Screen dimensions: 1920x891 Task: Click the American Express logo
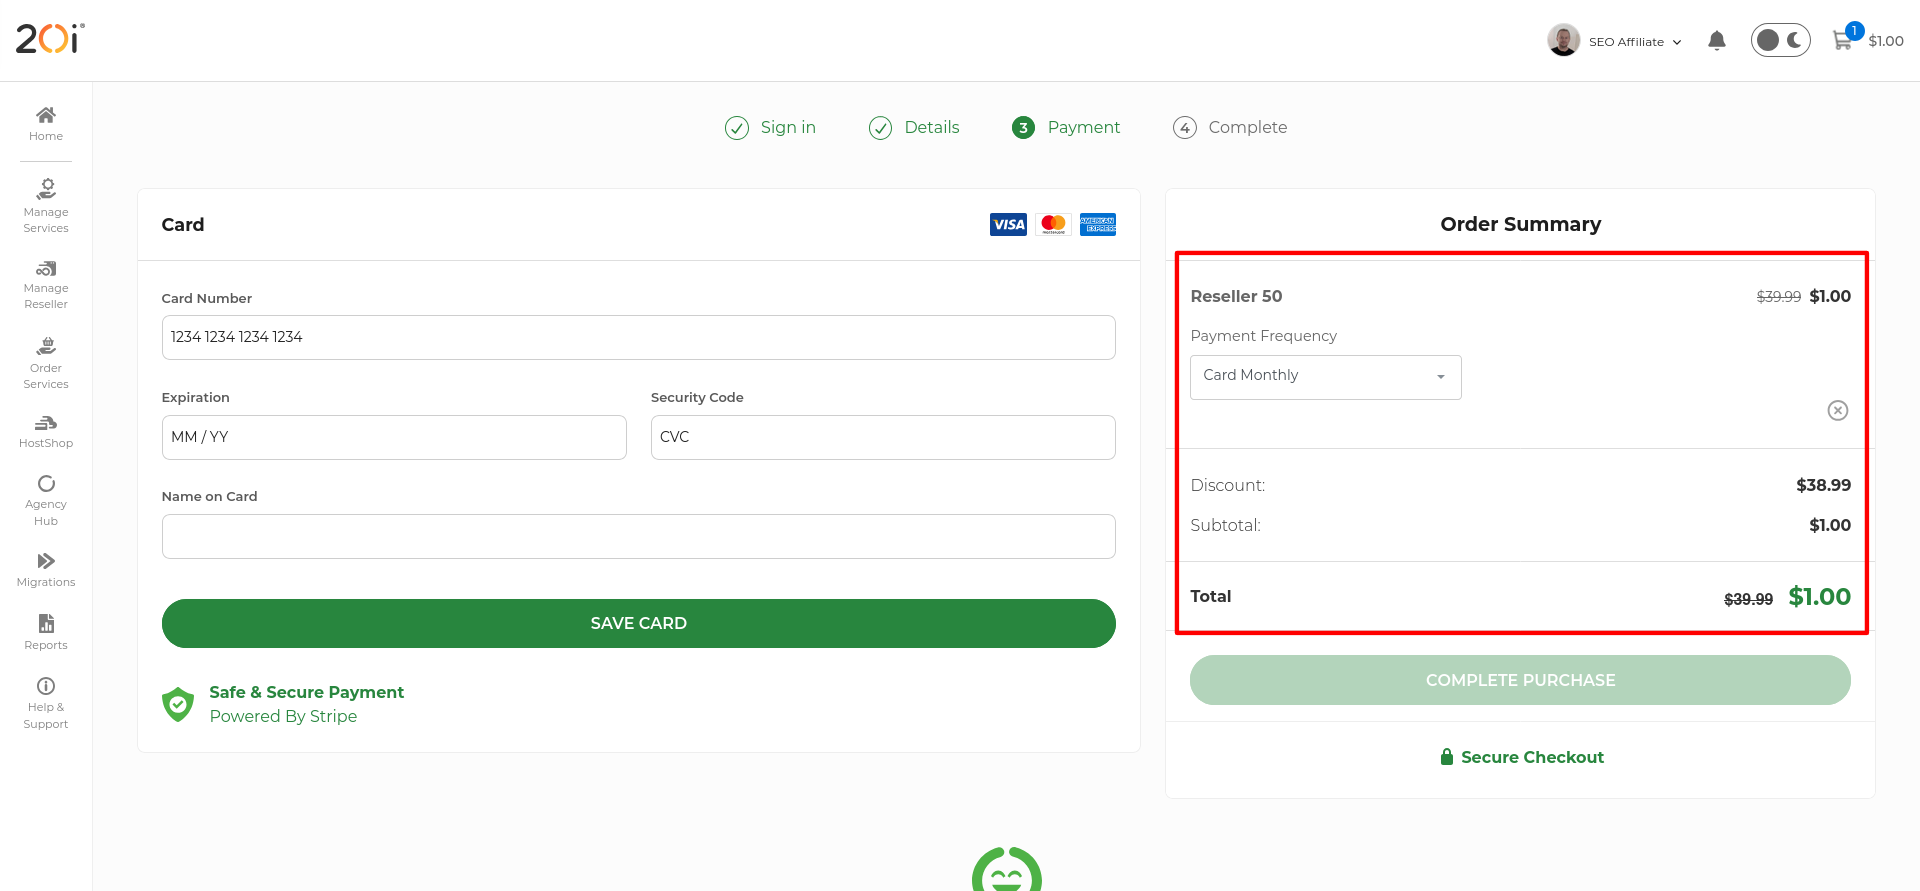[x=1098, y=225]
